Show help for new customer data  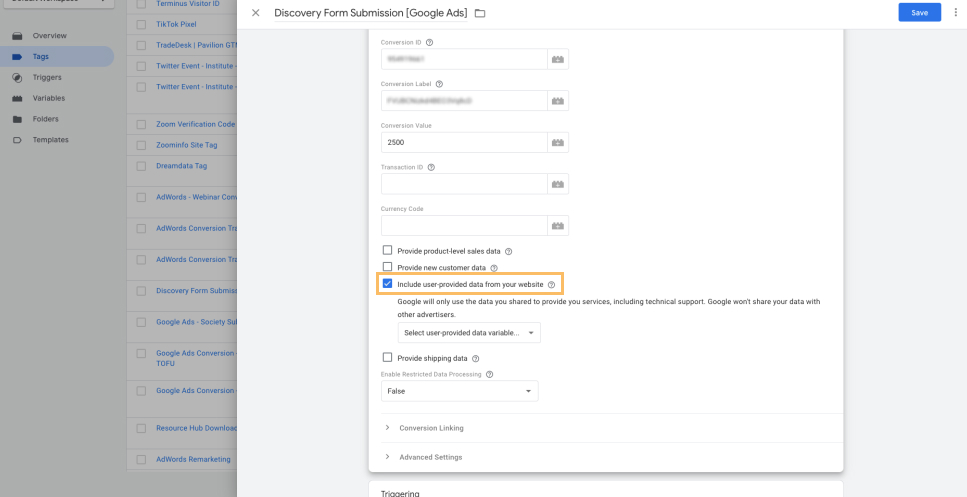[x=494, y=268]
